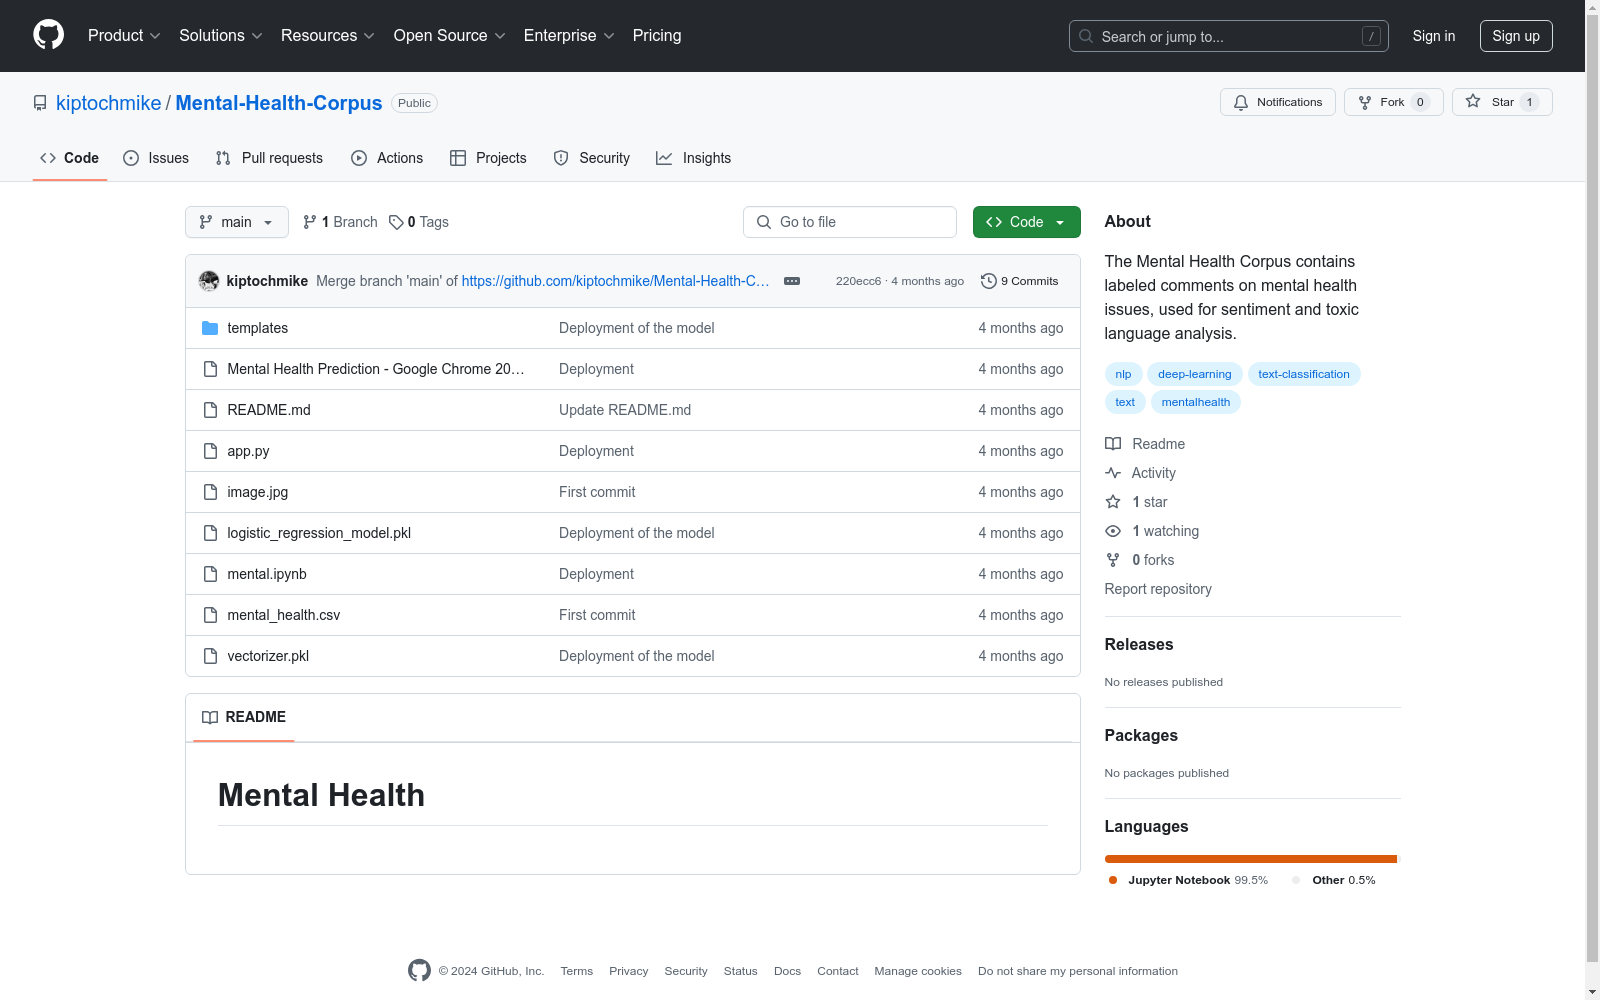Click file icon beside app.py
Image resolution: width=1600 pixels, height=1000 pixels.
(x=210, y=451)
